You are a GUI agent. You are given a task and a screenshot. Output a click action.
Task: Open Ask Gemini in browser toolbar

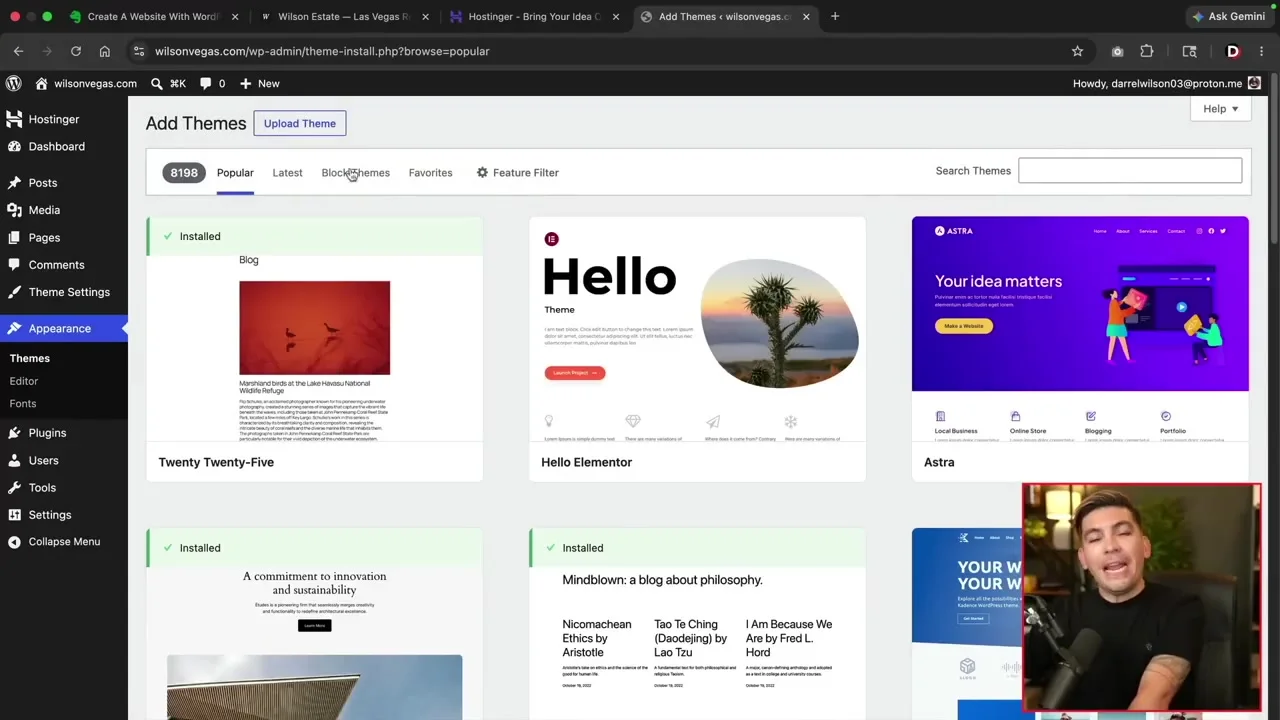click(x=1229, y=17)
